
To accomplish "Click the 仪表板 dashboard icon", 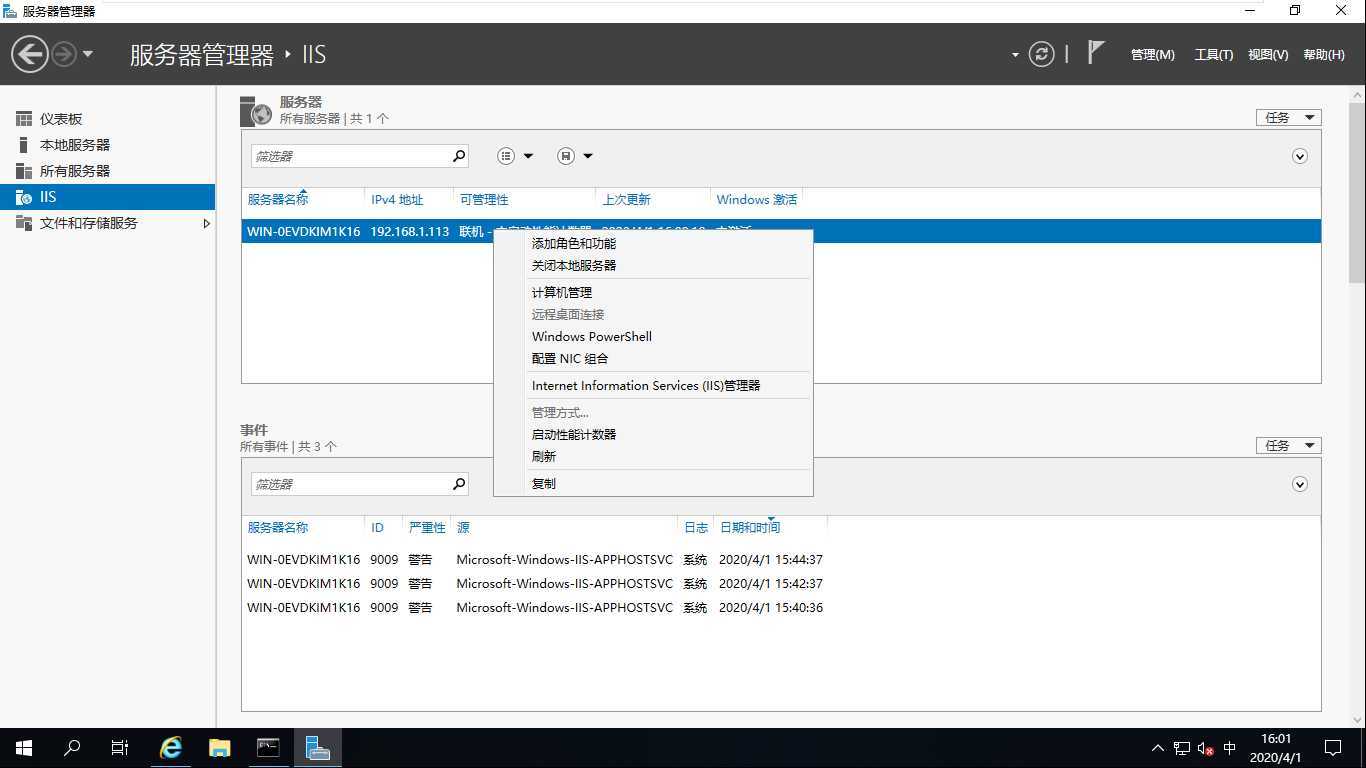I will click(x=24, y=119).
